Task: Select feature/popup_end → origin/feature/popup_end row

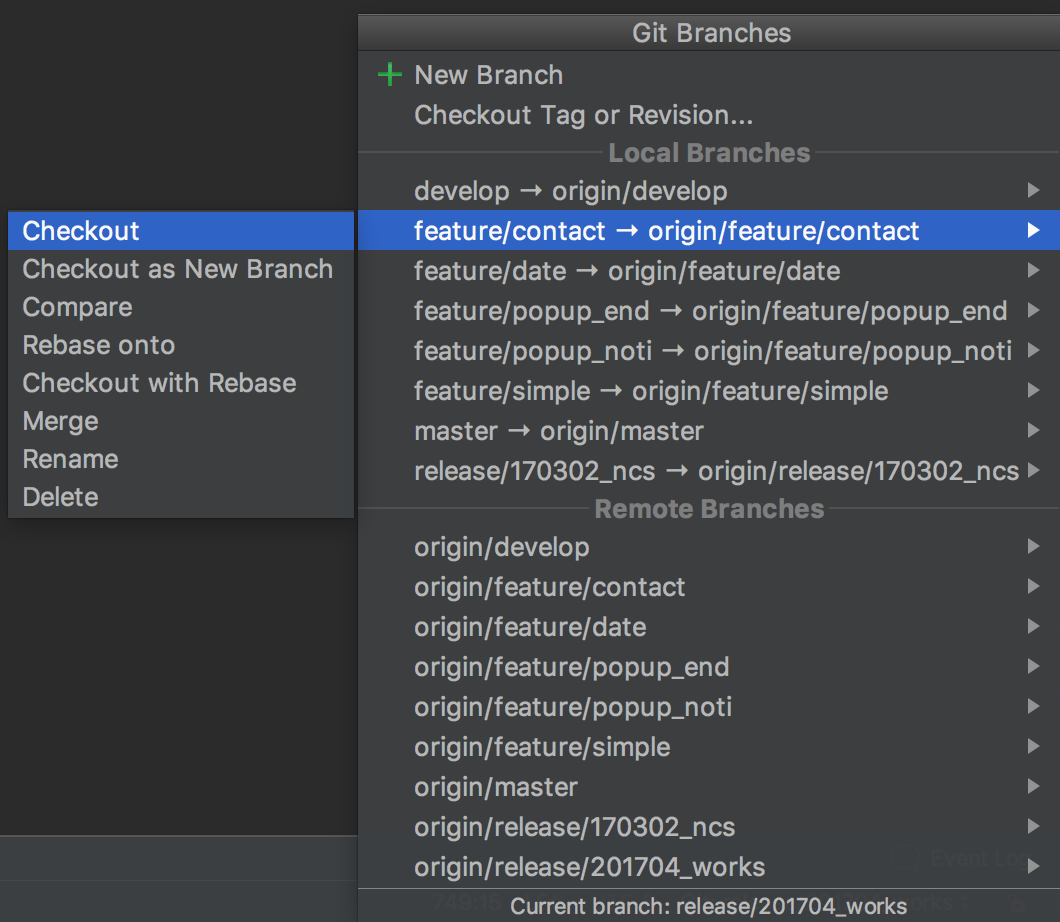Action: (x=708, y=310)
